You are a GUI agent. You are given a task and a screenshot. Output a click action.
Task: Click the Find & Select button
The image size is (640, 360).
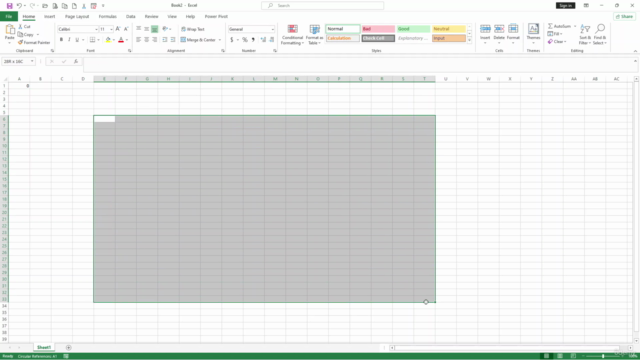tap(600, 34)
